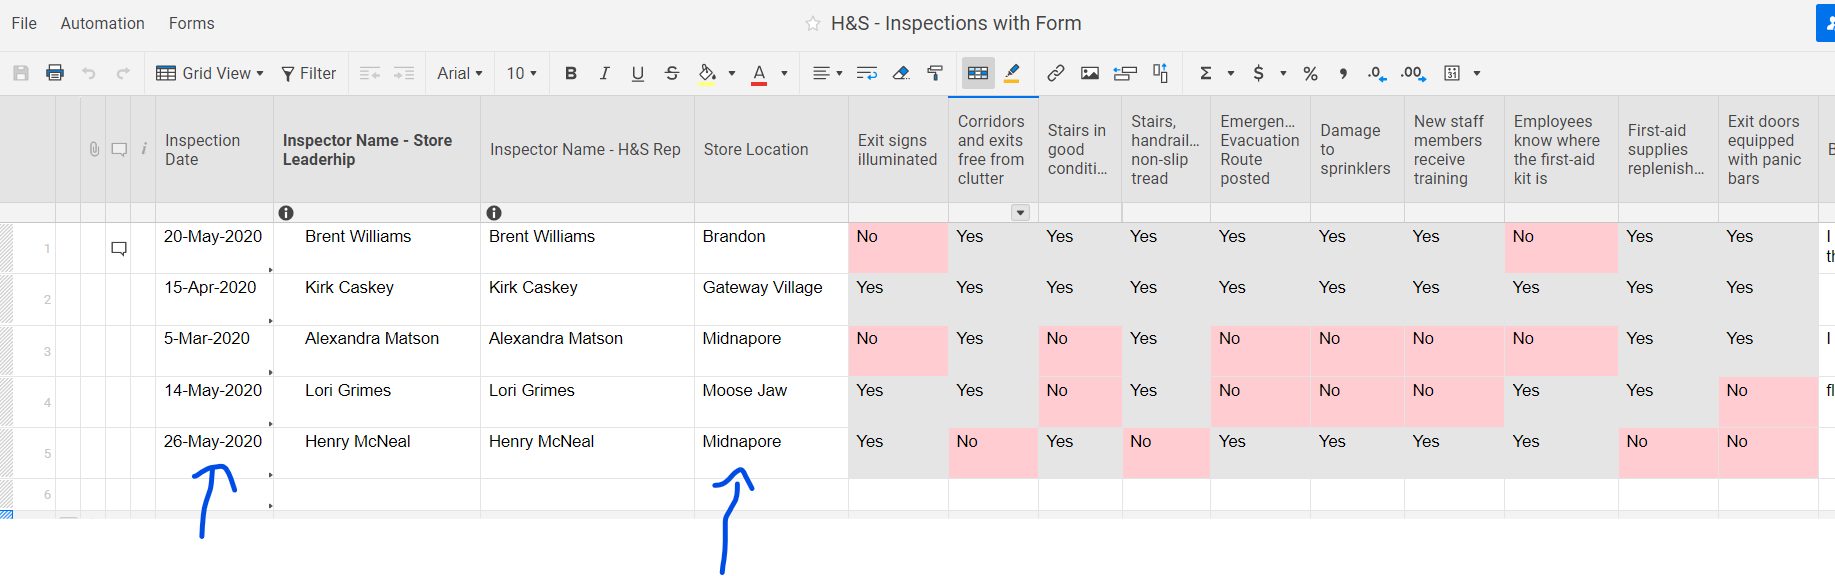Select the Damage to sprinklers column header
Image resolution: width=1835 pixels, height=576 pixels.
[1357, 149]
